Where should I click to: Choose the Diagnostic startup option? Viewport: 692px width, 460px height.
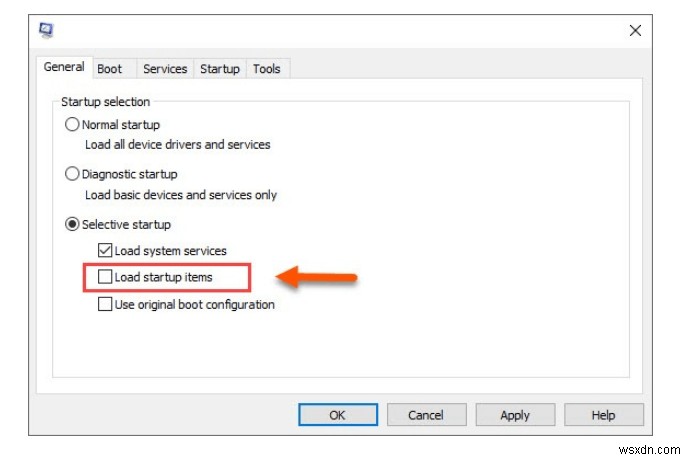click(72, 174)
